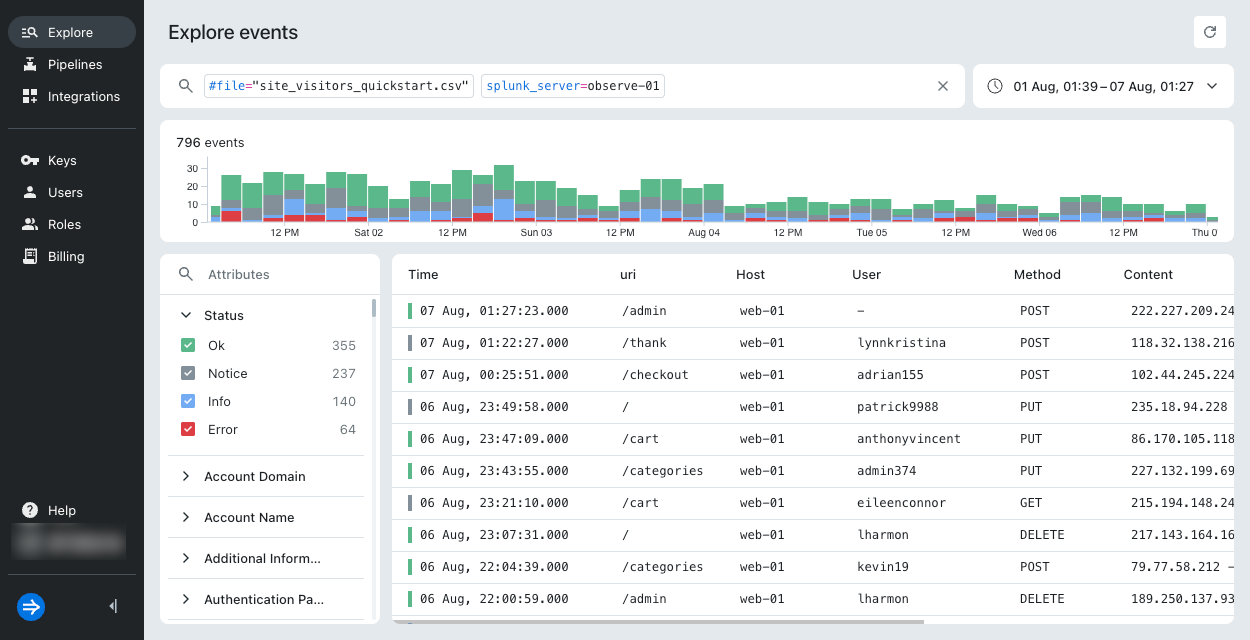Uncheck the Error status checkbox
The image size is (1250, 640).
[188, 429]
